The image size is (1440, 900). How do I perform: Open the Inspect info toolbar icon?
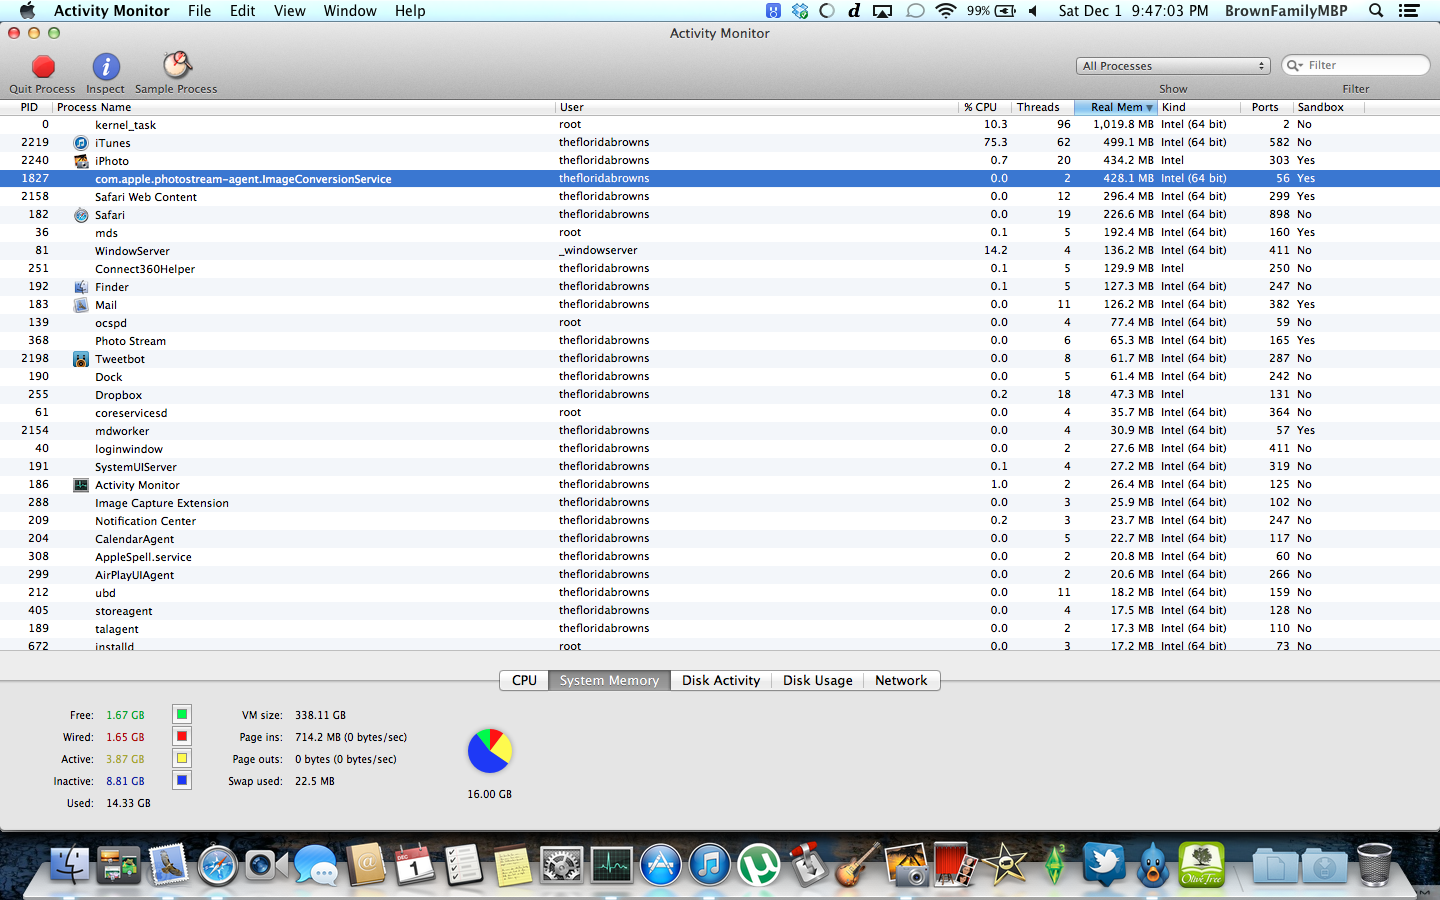pos(106,67)
